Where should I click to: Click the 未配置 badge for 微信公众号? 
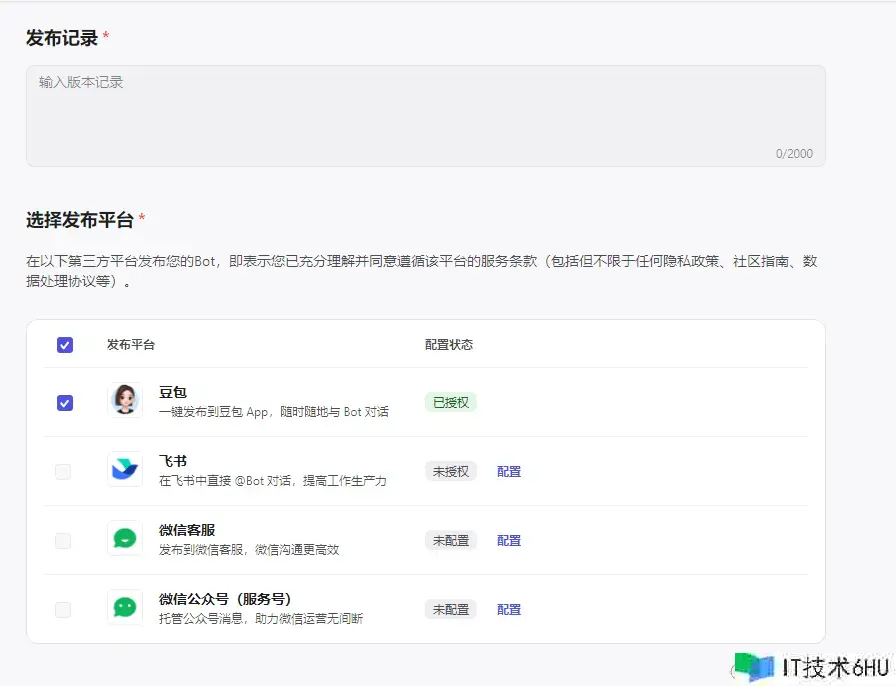coord(451,609)
